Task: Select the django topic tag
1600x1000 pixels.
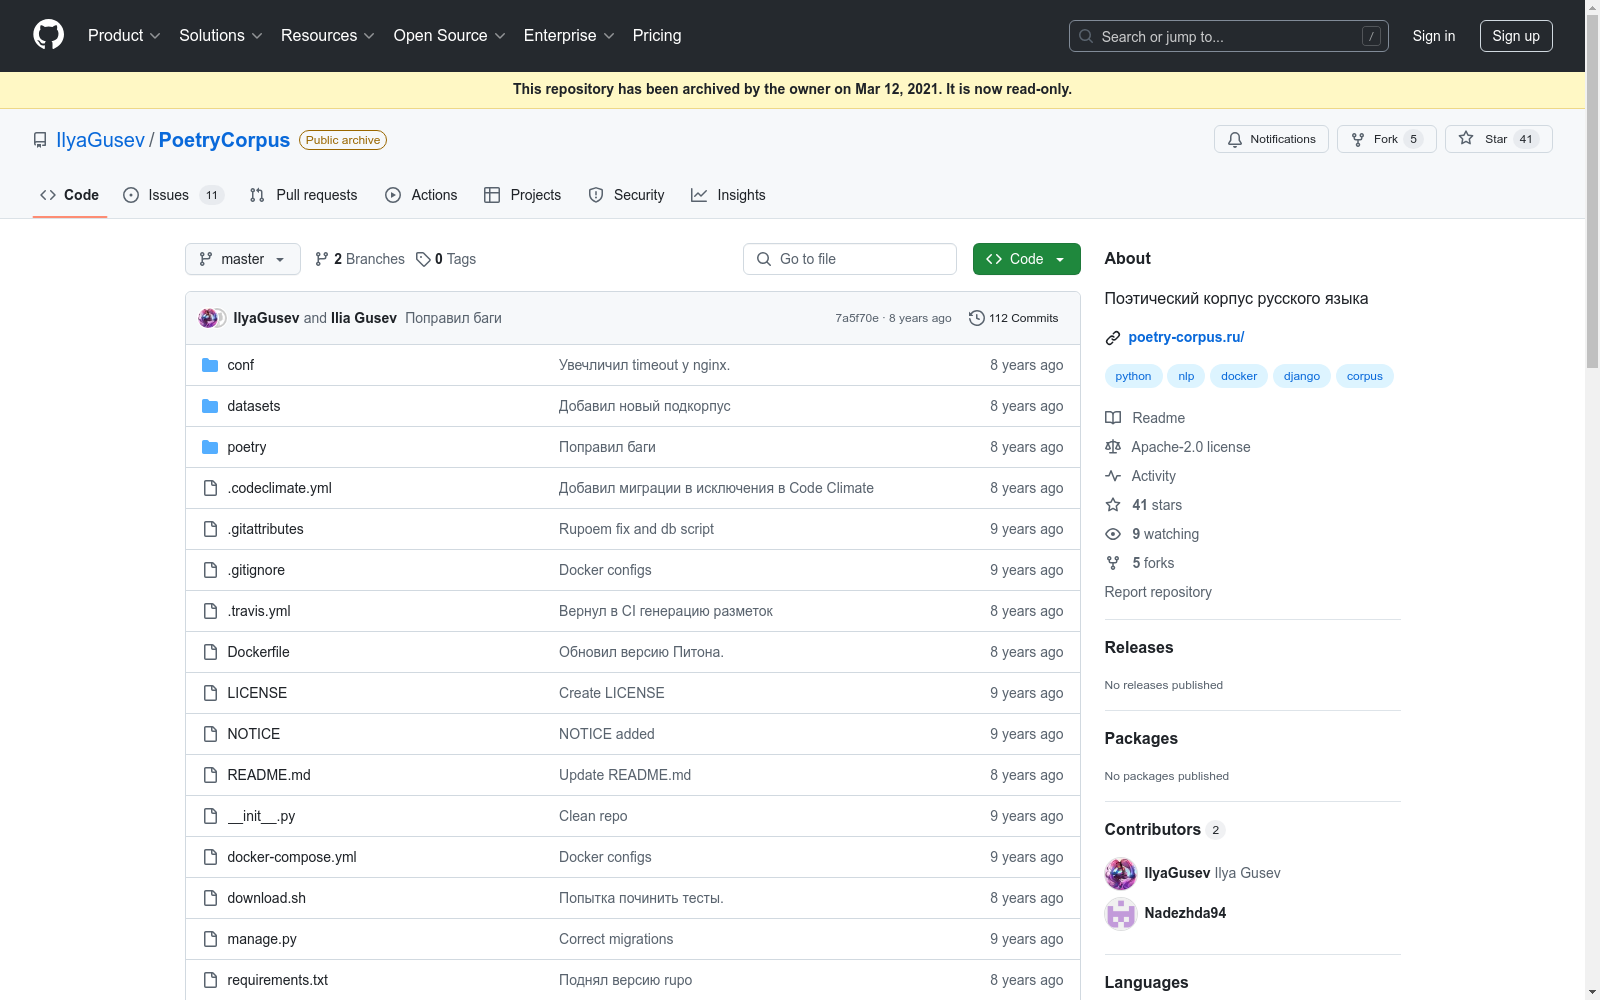Action: pos(1302,376)
